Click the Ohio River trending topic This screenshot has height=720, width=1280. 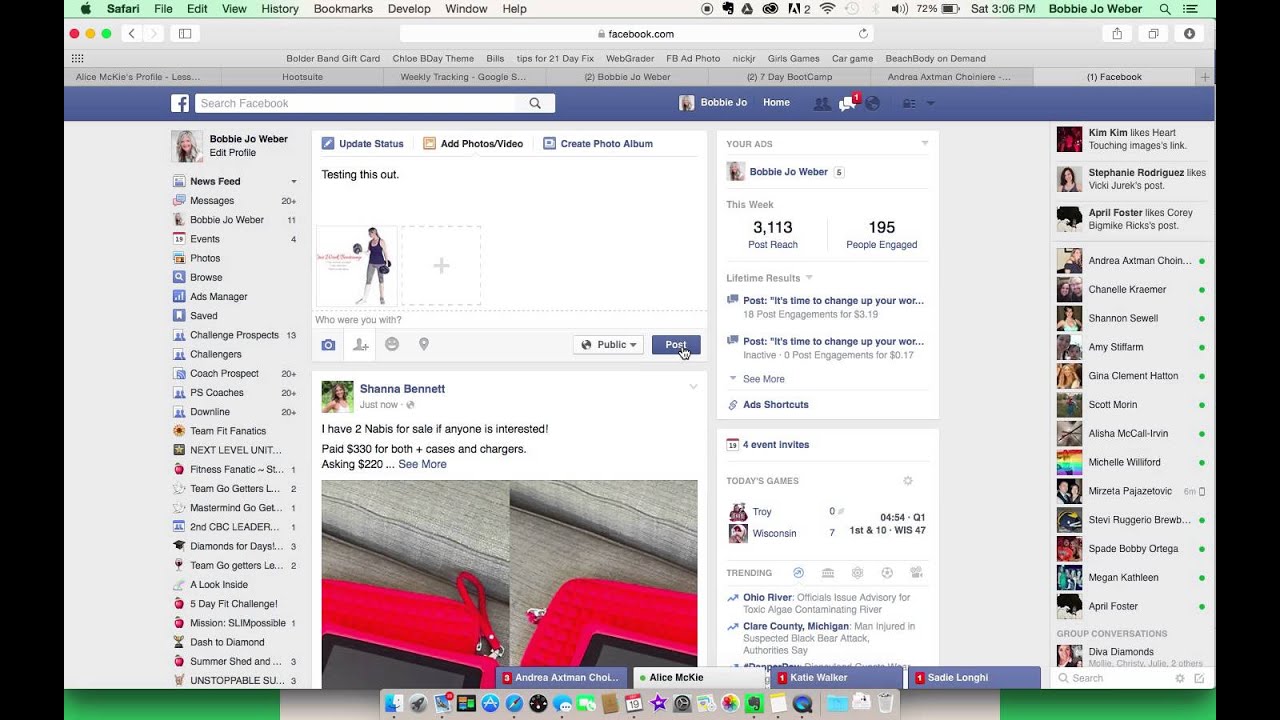coord(767,598)
